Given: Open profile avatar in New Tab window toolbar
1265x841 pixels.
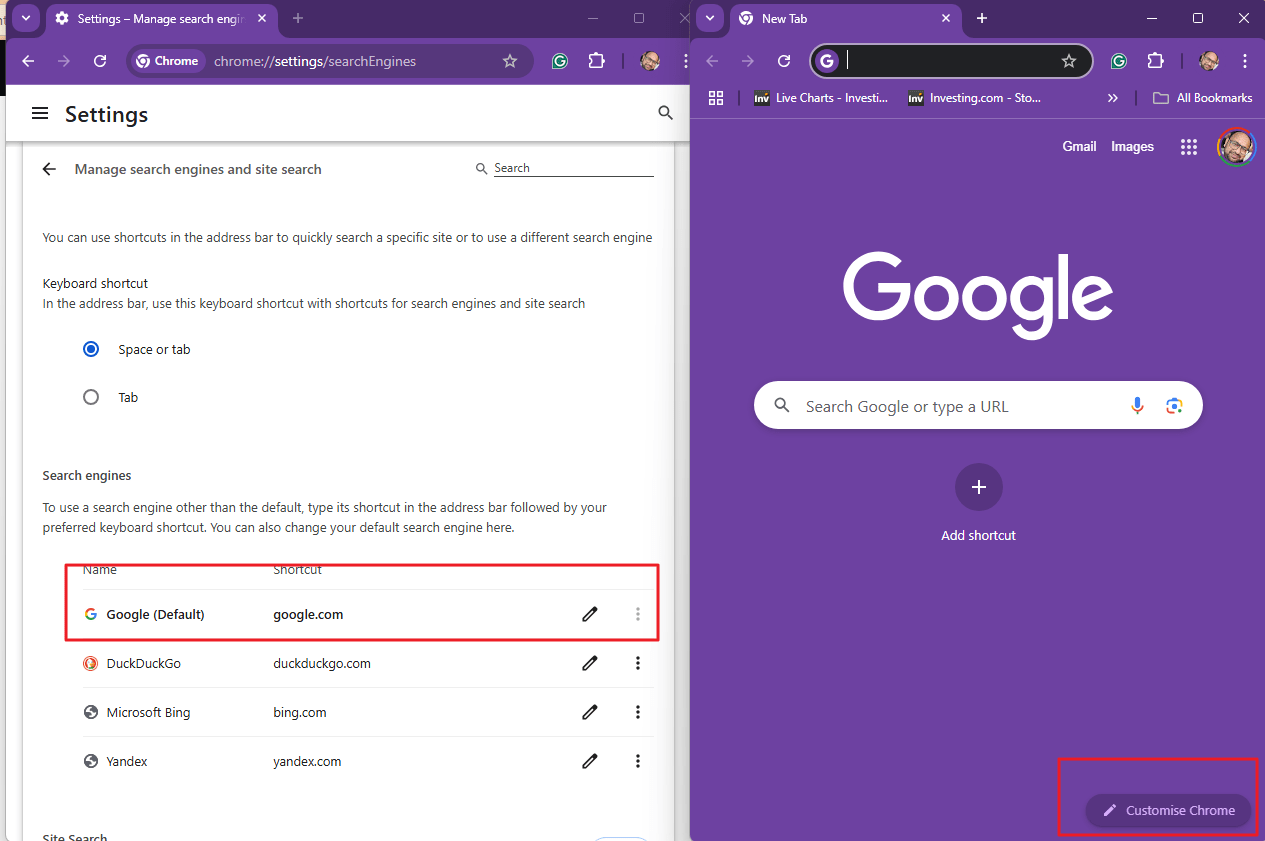Looking at the screenshot, I should pos(1209,61).
